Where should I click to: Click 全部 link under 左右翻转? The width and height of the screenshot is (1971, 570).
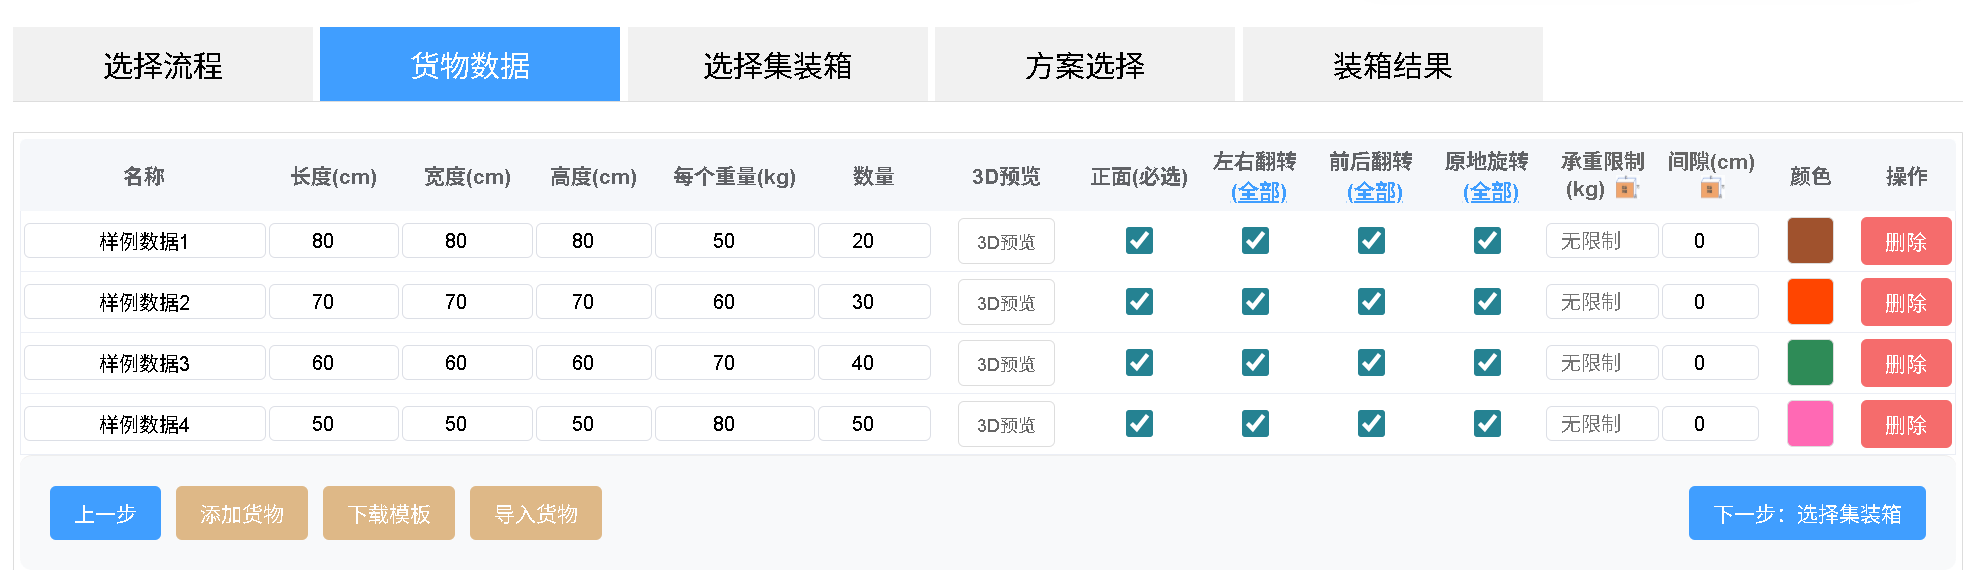[1258, 191]
